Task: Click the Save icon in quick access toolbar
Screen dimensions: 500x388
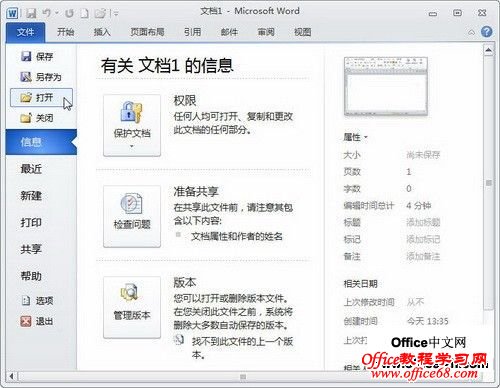Action: click(31, 13)
